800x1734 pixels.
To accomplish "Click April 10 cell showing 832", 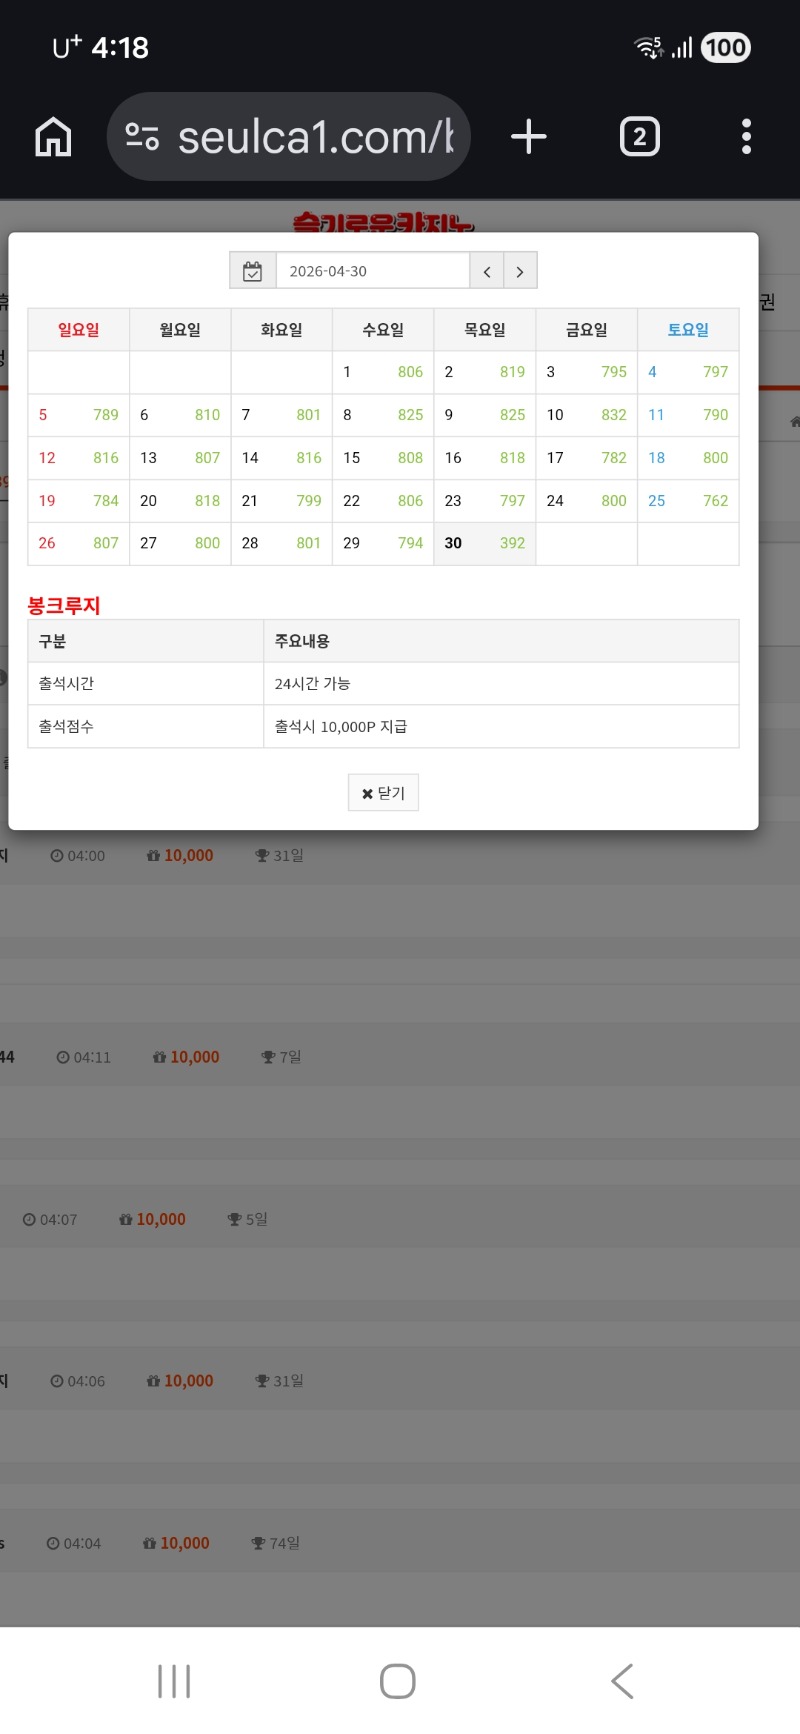I will [x=587, y=415].
